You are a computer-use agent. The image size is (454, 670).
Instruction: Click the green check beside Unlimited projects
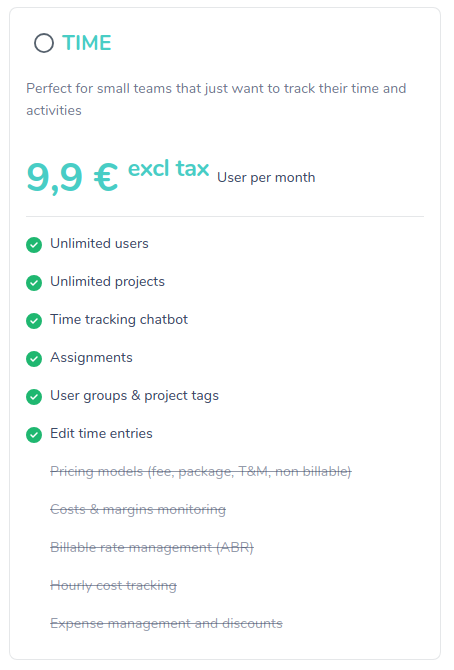[34, 283]
